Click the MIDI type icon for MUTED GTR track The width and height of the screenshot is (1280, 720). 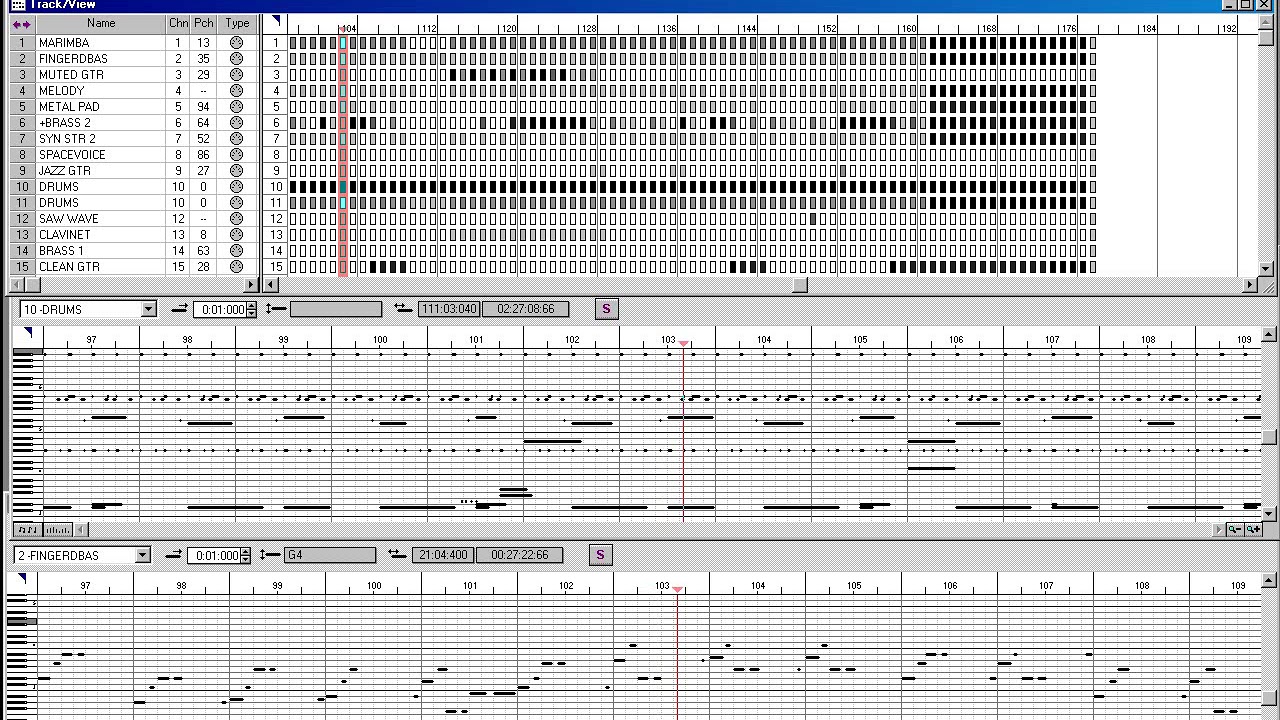pos(236,75)
